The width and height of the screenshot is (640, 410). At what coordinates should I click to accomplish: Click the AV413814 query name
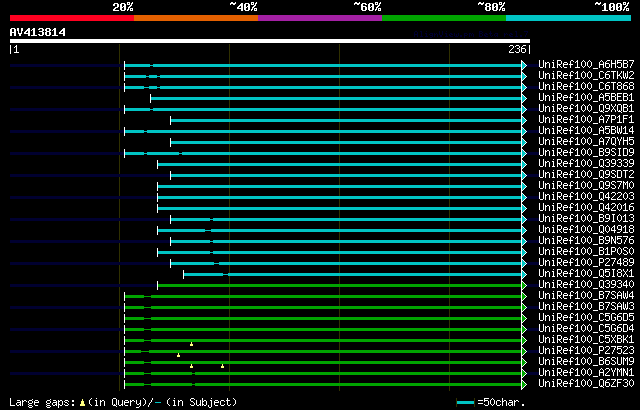point(38,33)
